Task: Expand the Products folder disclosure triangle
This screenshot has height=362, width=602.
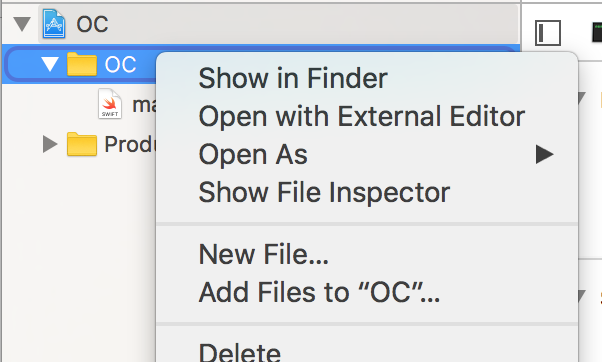Action: 50,144
